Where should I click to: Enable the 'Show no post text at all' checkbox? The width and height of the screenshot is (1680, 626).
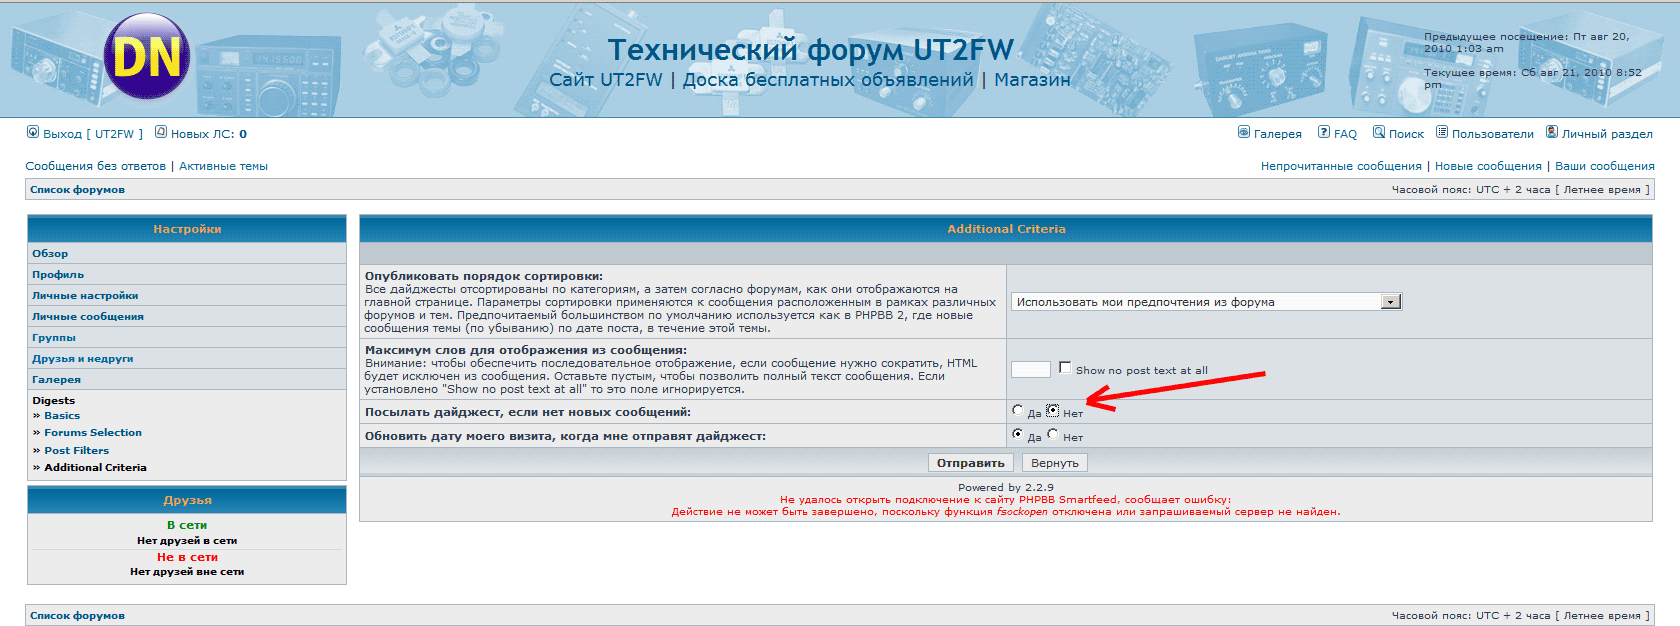point(1065,367)
